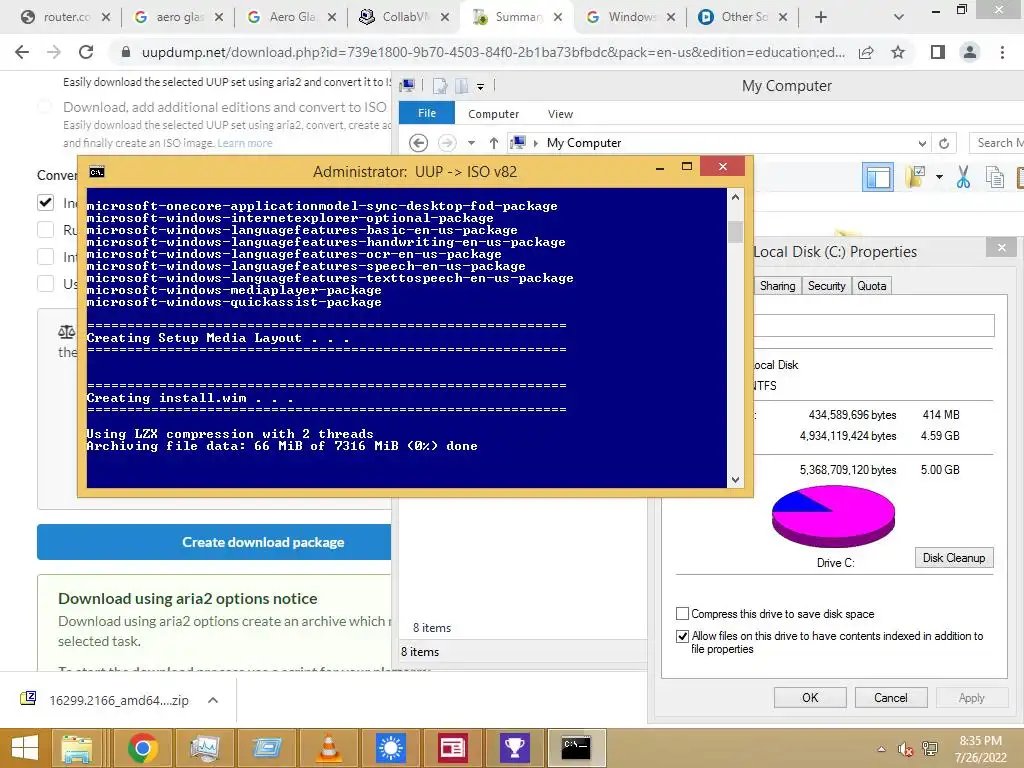The width and height of the screenshot is (1024, 768).
Task: Open the trophy app in the taskbar
Action: [x=515, y=748]
